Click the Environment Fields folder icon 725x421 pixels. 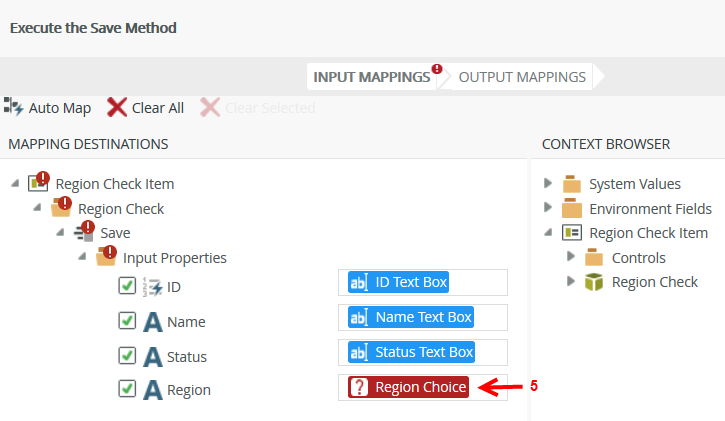[572, 209]
